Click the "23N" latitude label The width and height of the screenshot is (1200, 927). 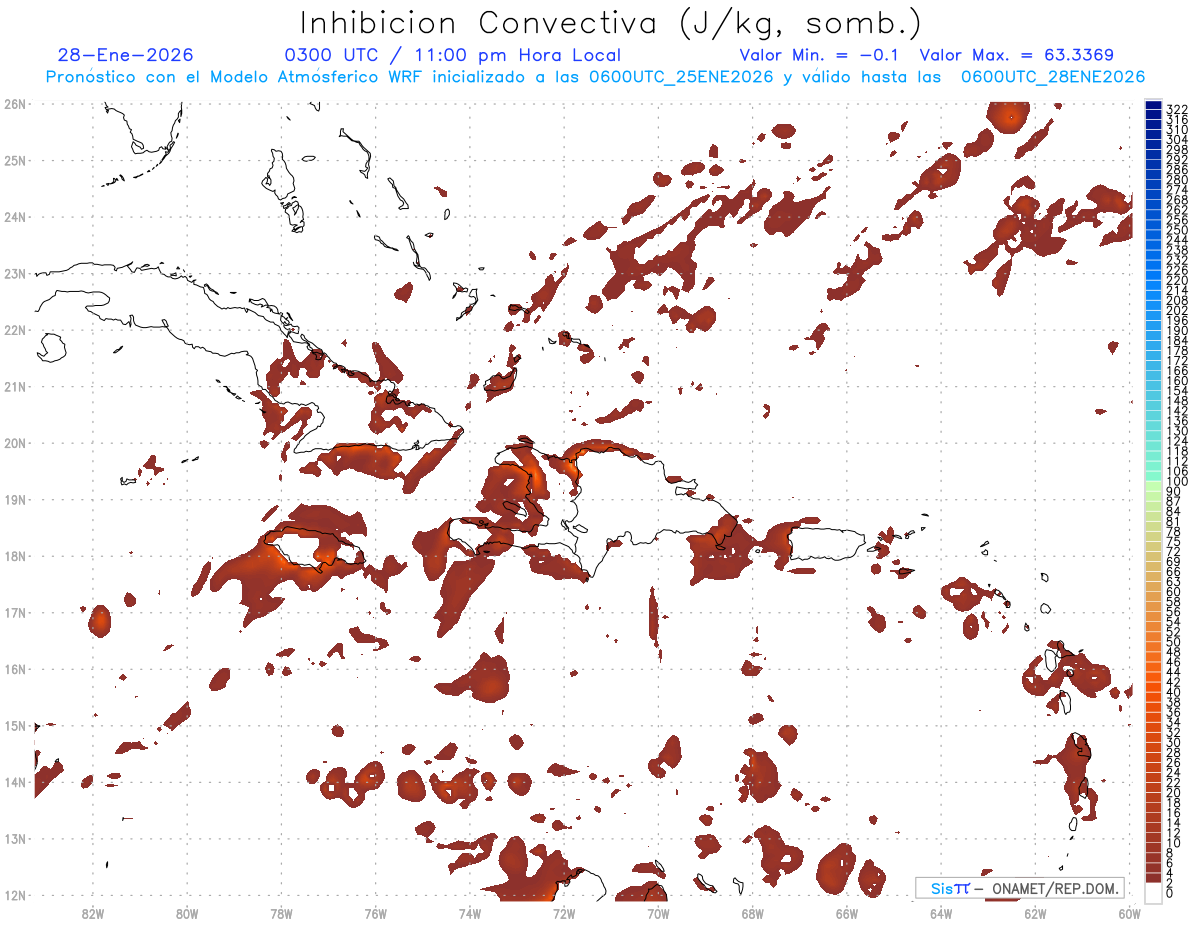click(15, 273)
